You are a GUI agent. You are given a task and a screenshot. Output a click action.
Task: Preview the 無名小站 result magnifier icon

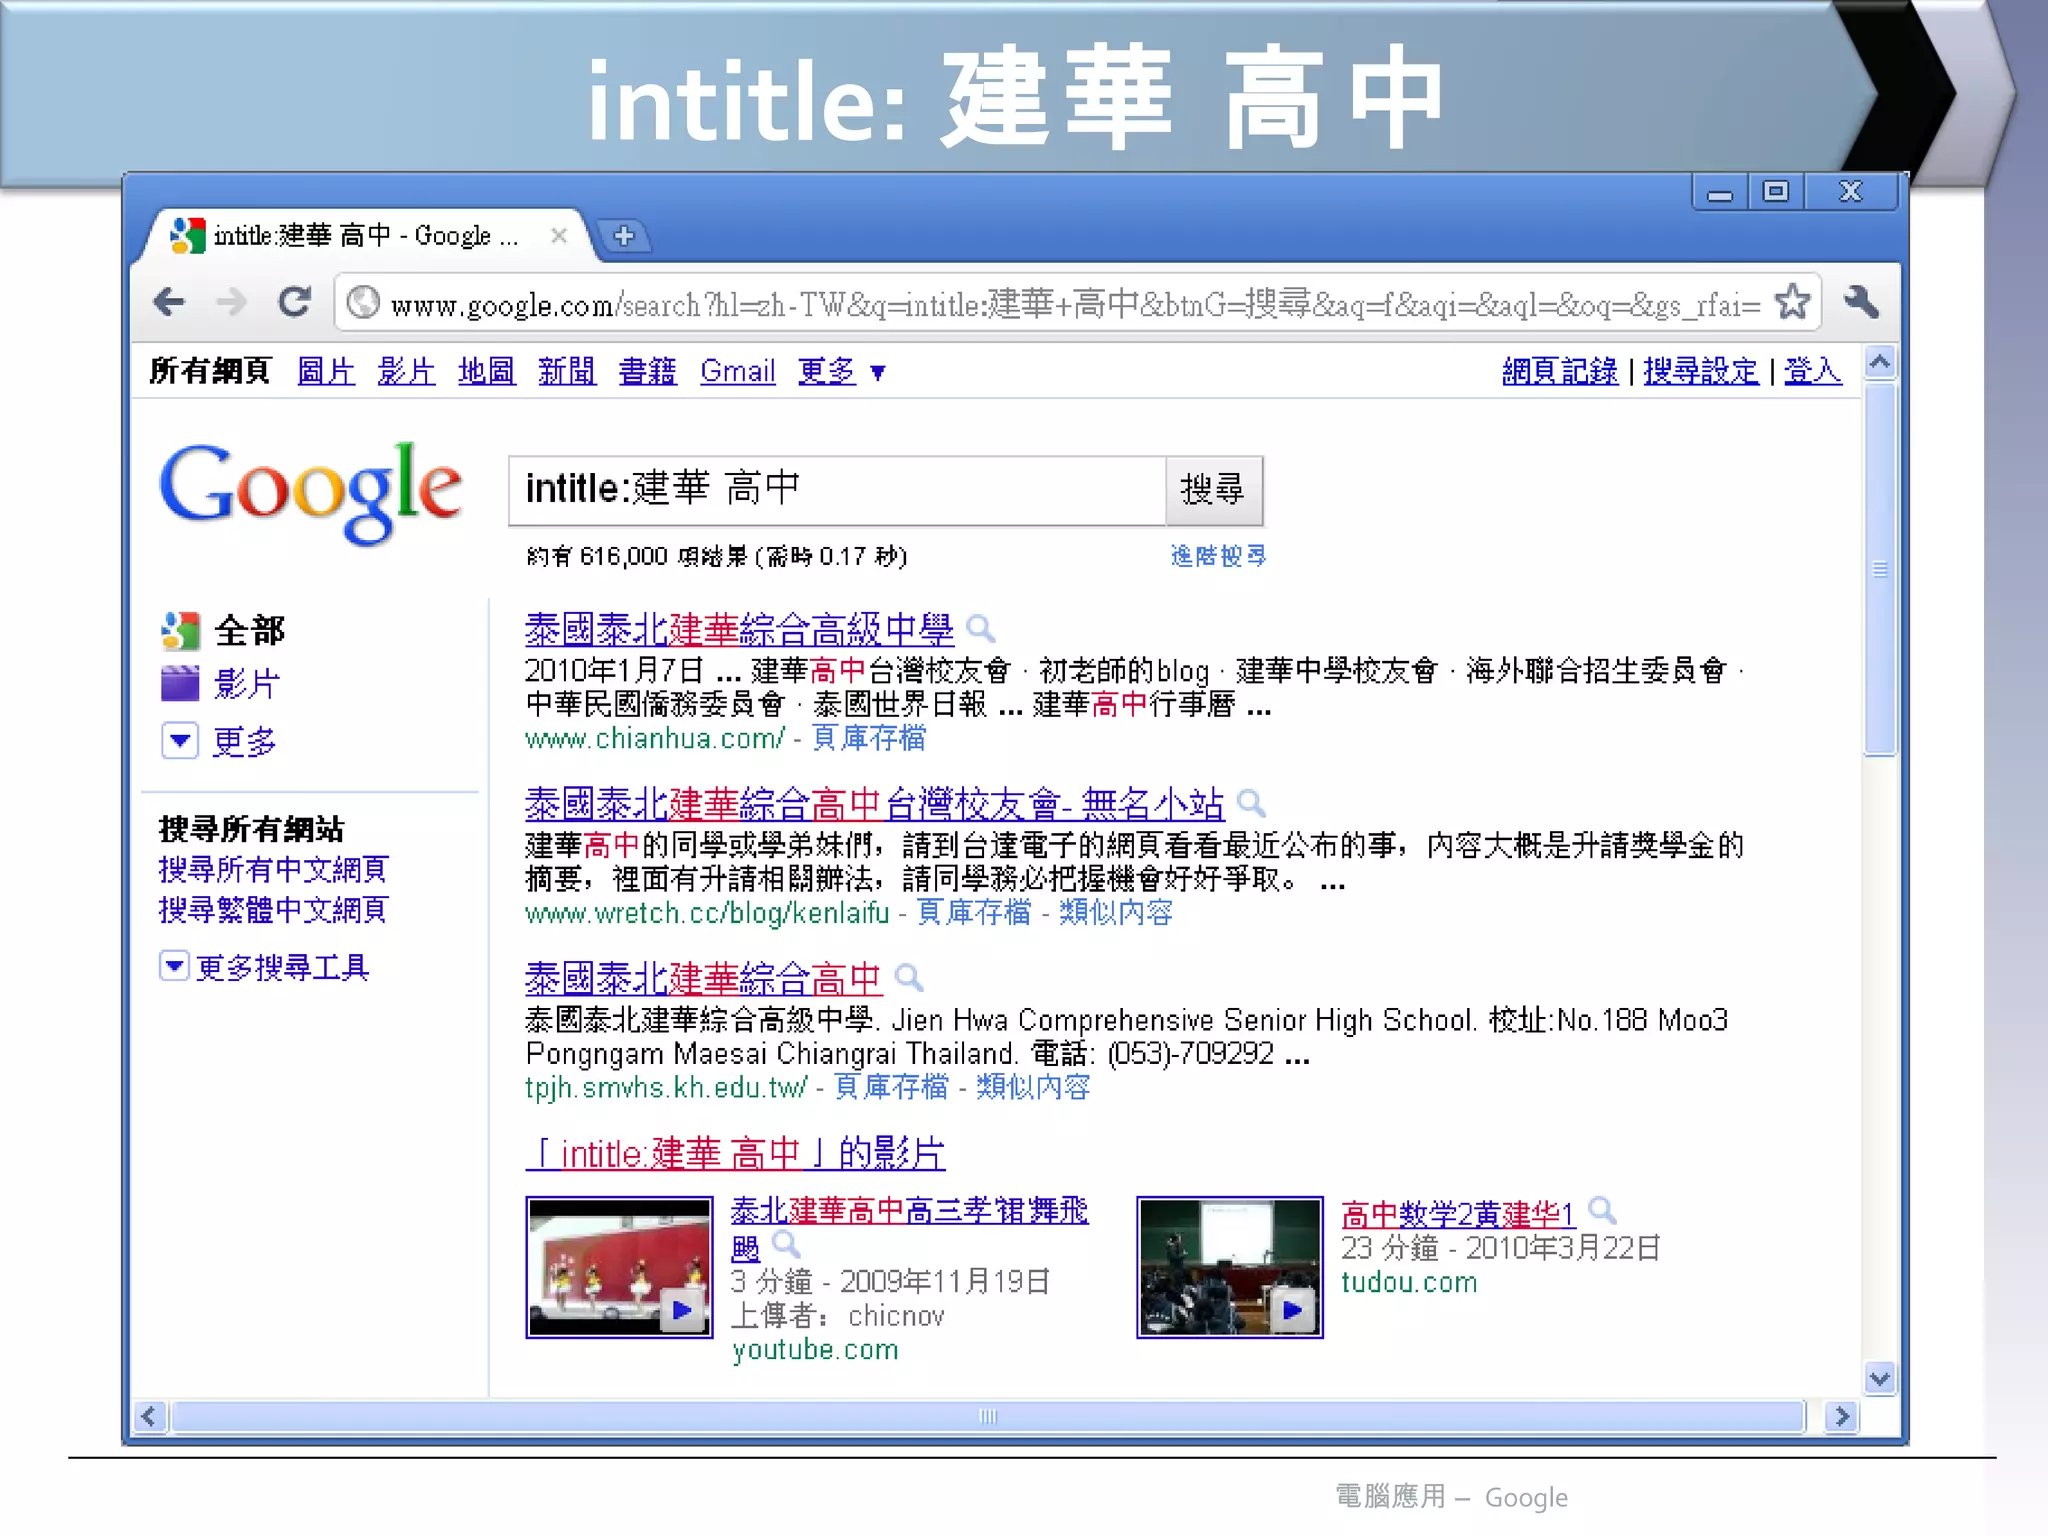pyautogui.click(x=1251, y=803)
